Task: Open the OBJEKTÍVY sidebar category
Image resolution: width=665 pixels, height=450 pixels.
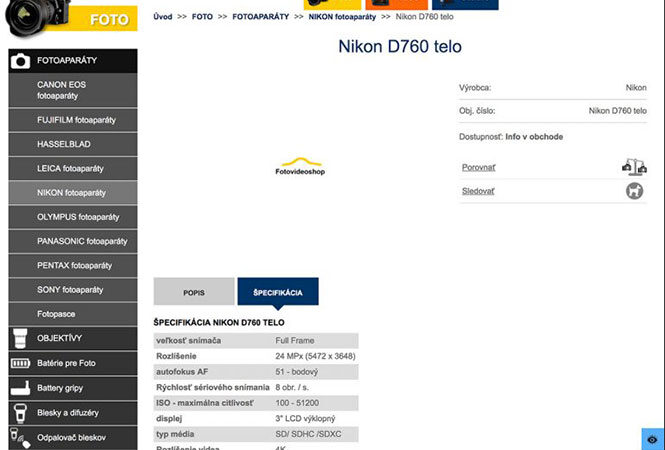Action: coord(73,338)
